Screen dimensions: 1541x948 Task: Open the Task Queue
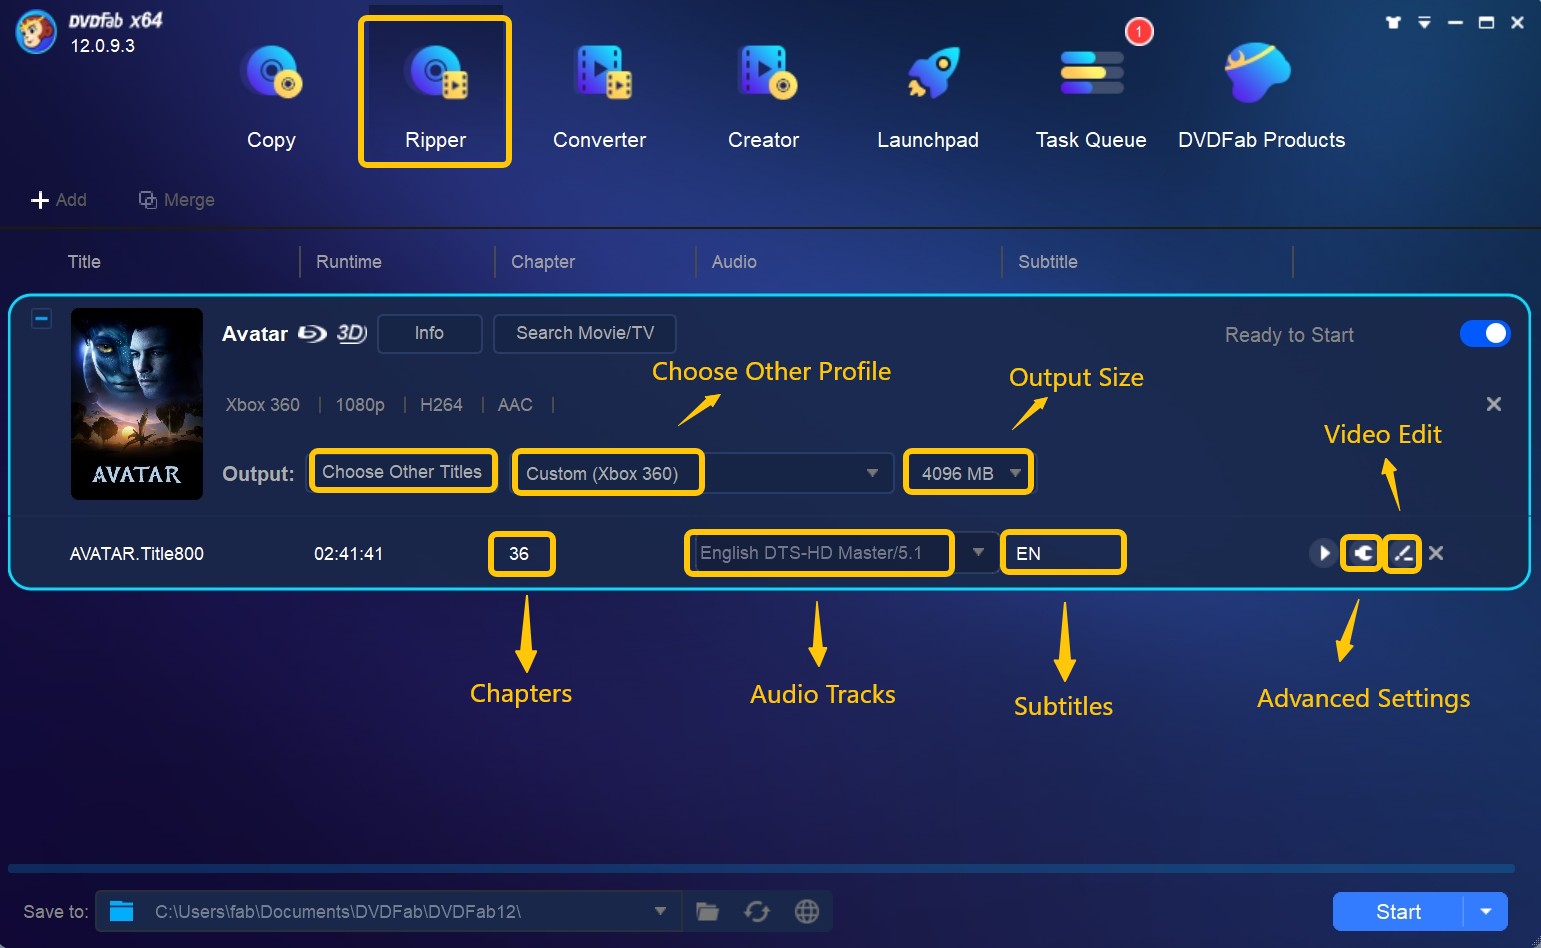click(1091, 97)
